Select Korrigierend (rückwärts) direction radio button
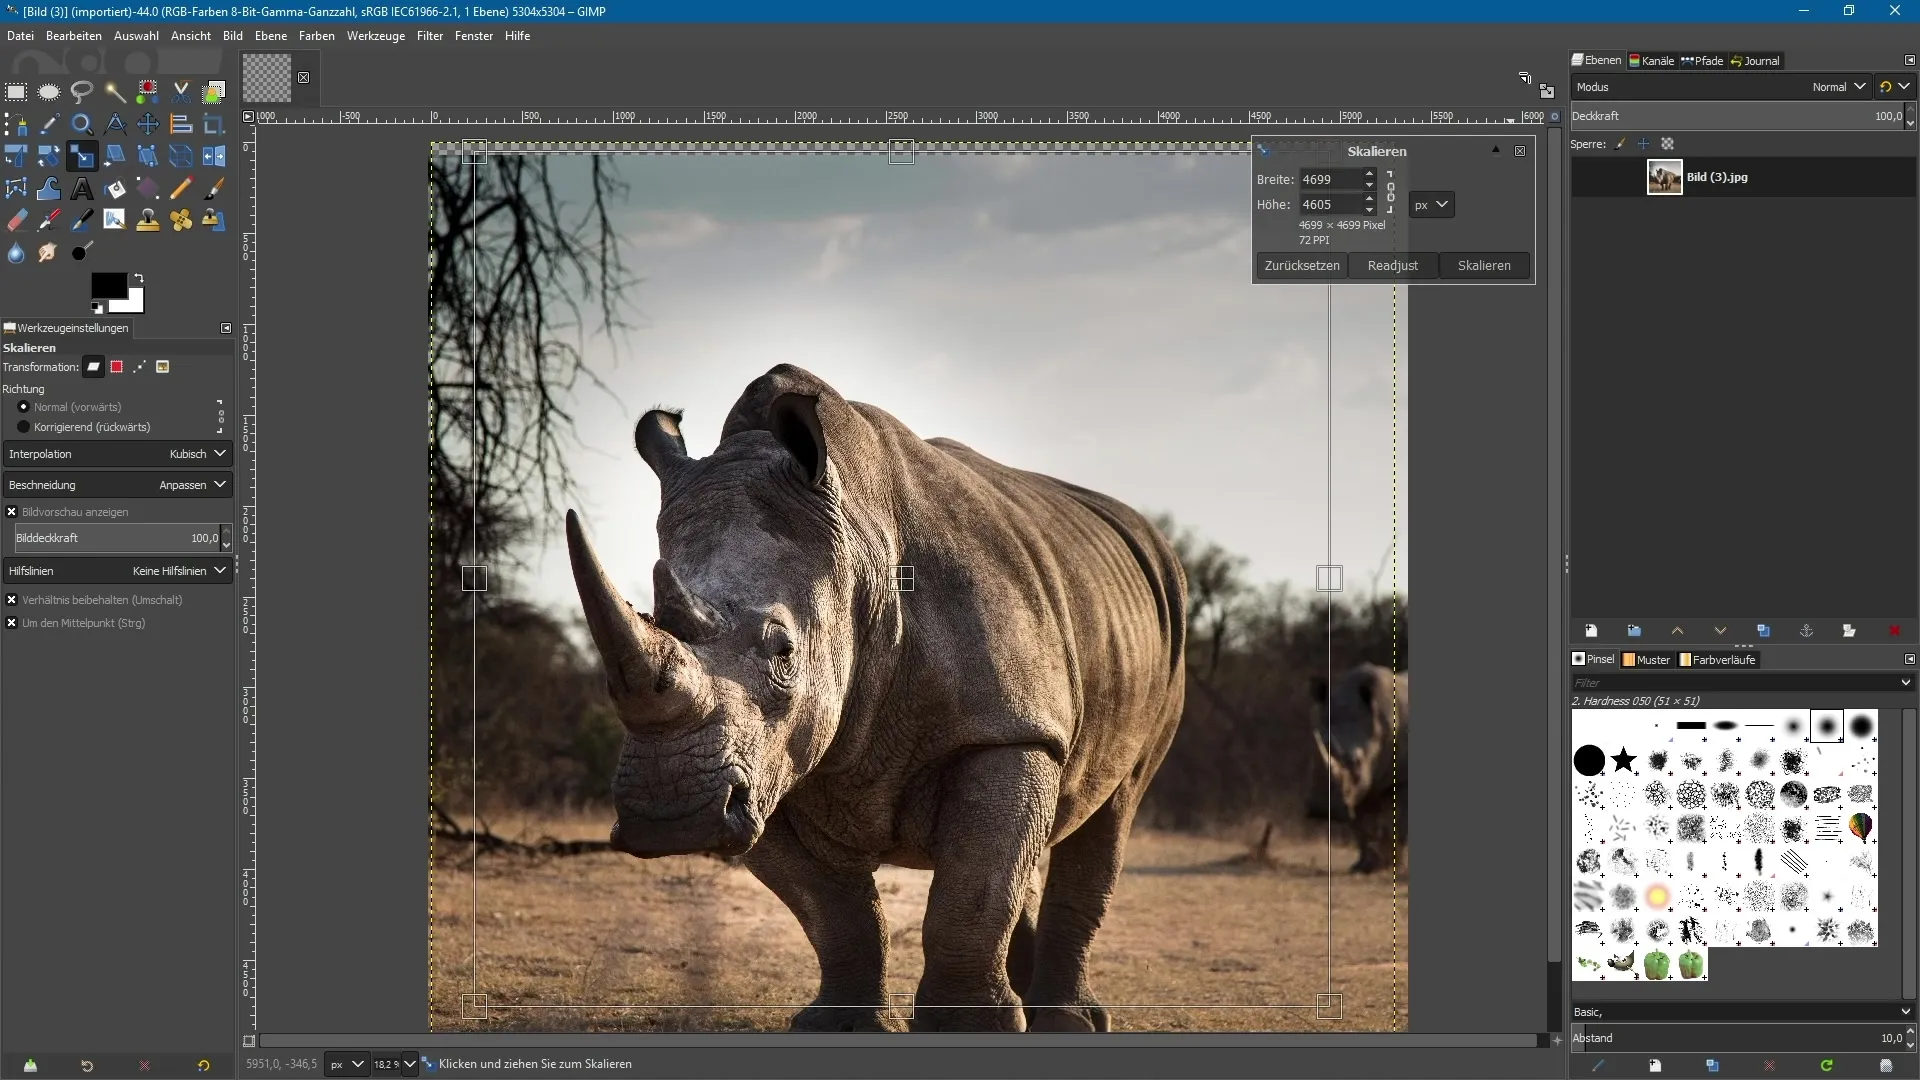 click(24, 427)
